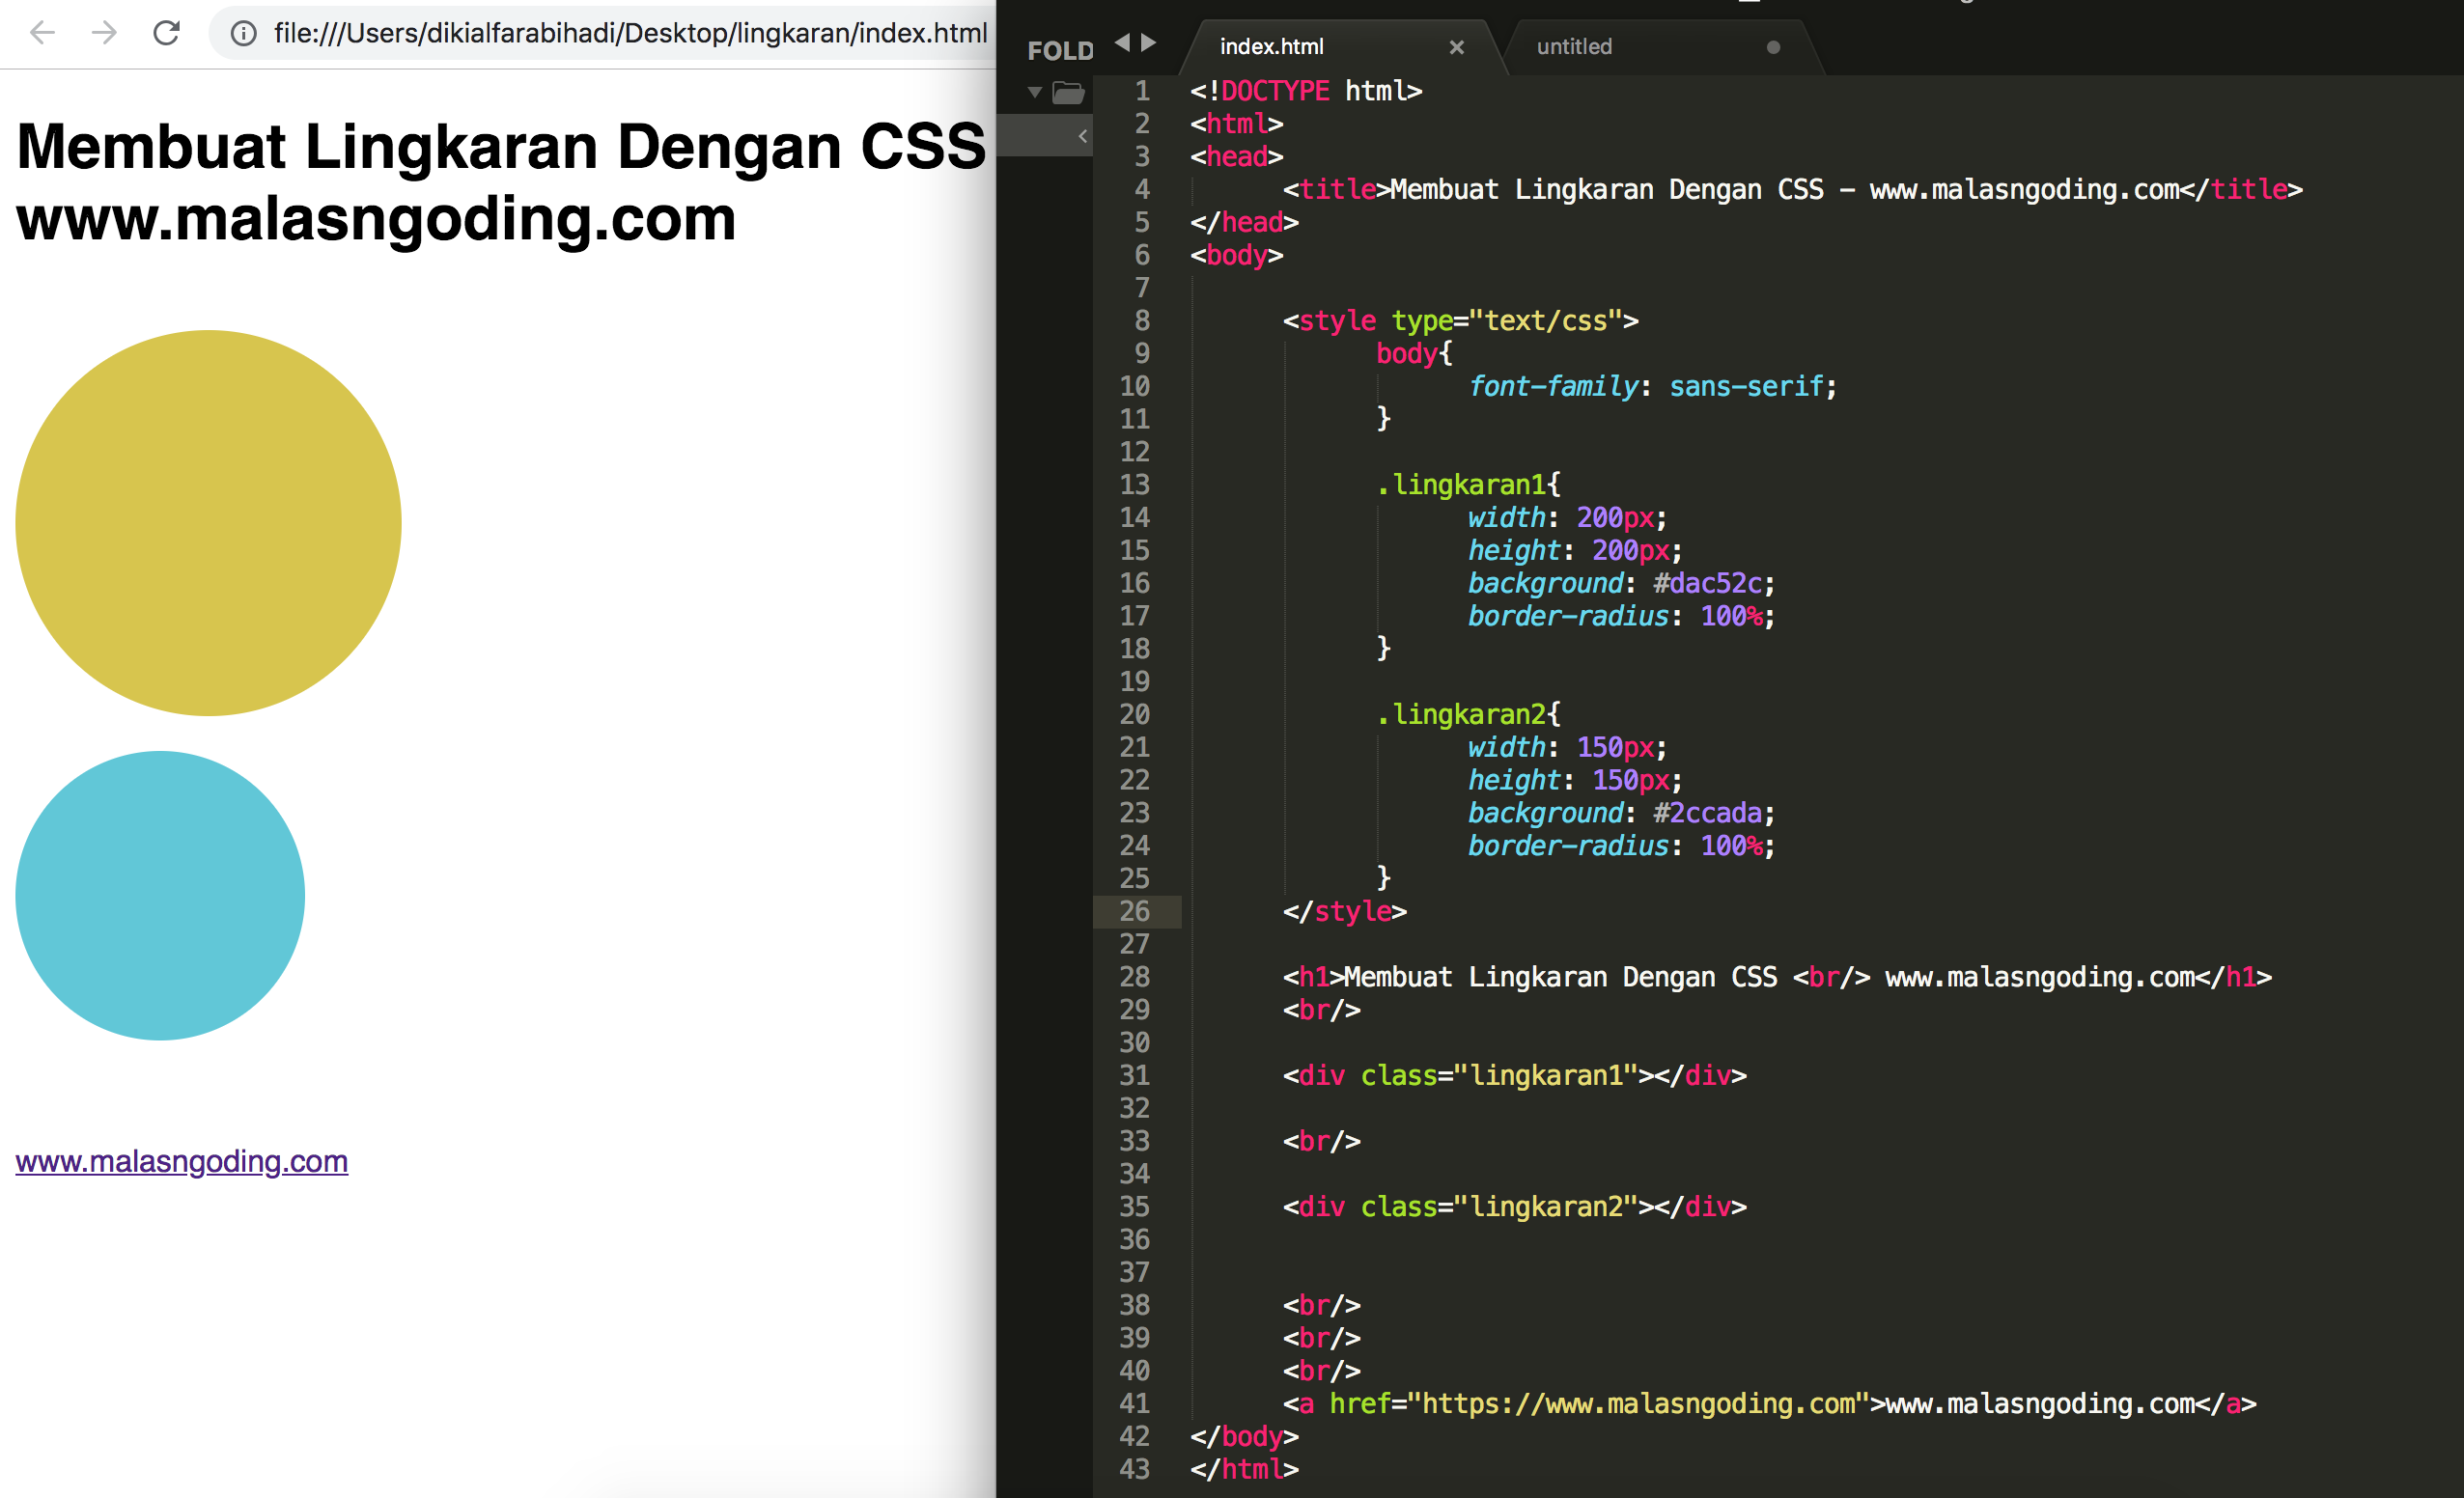
Task: Click line number 26 in the gutter
Action: (x=1134, y=911)
